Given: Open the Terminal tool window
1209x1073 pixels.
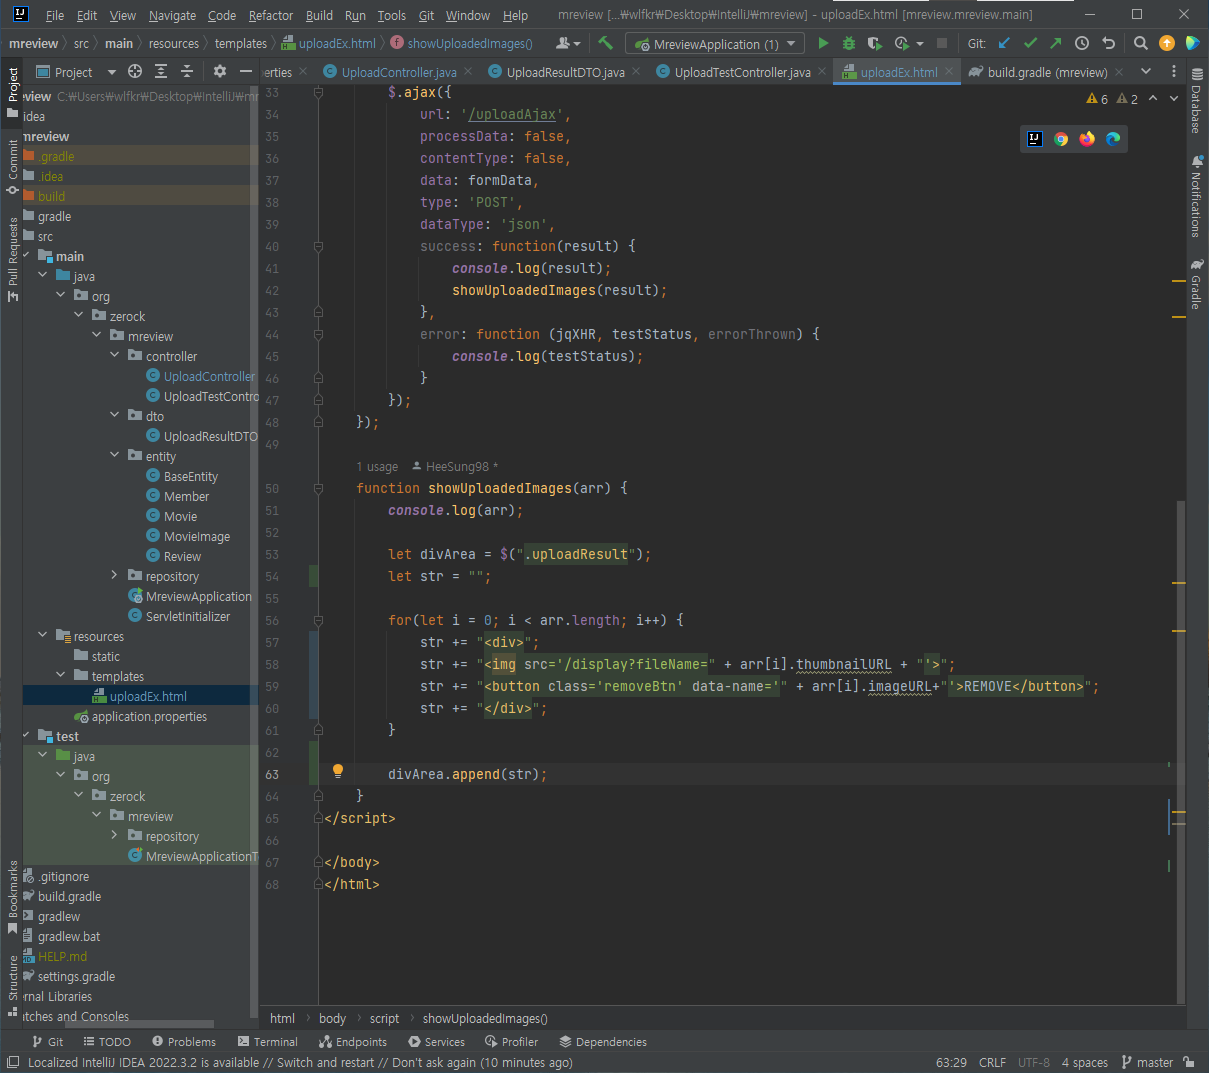Looking at the screenshot, I should [x=268, y=1041].
